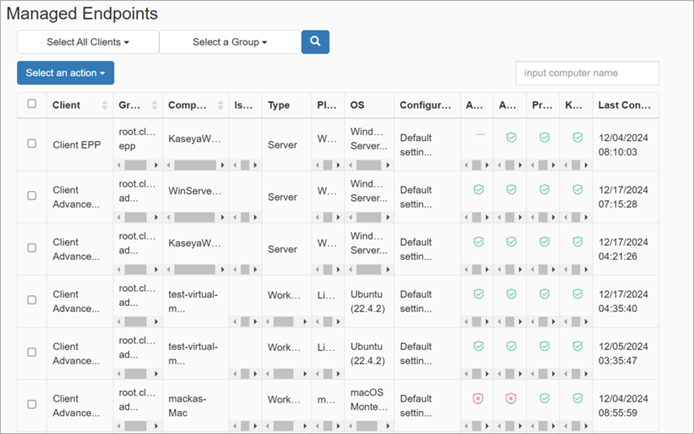The image size is (694, 434).
Task: Sort table by the Type column header
Action: 279,104
